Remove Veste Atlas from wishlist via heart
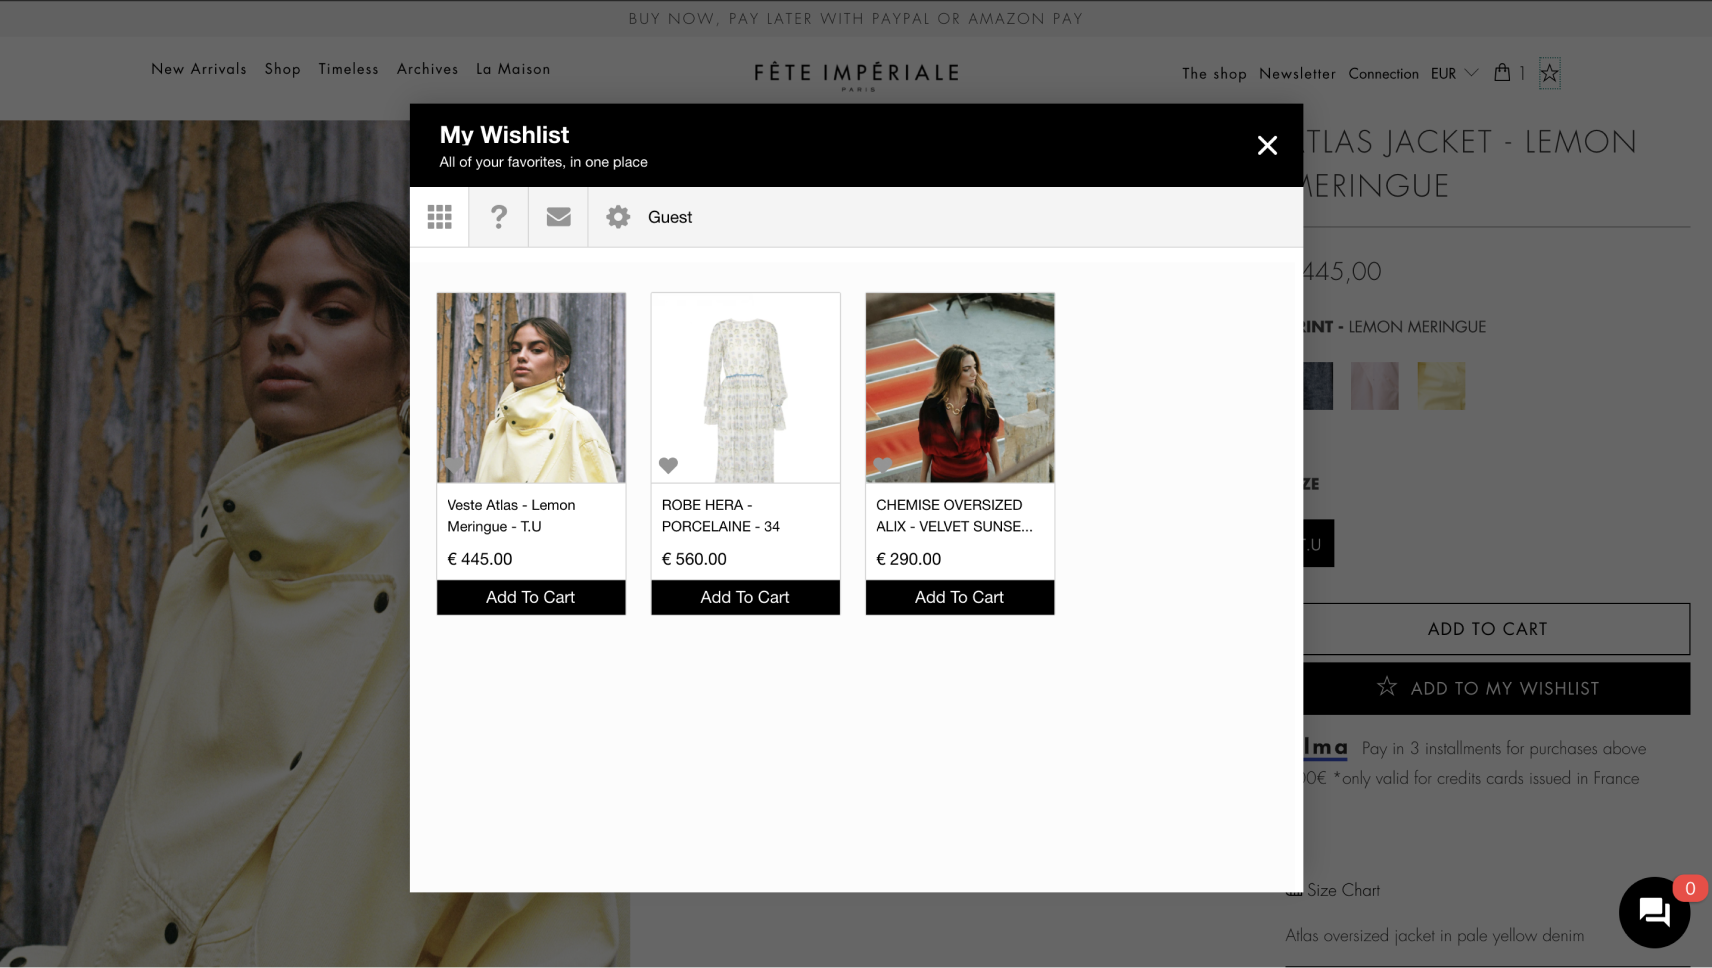This screenshot has width=1712, height=968. tap(454, 465)
